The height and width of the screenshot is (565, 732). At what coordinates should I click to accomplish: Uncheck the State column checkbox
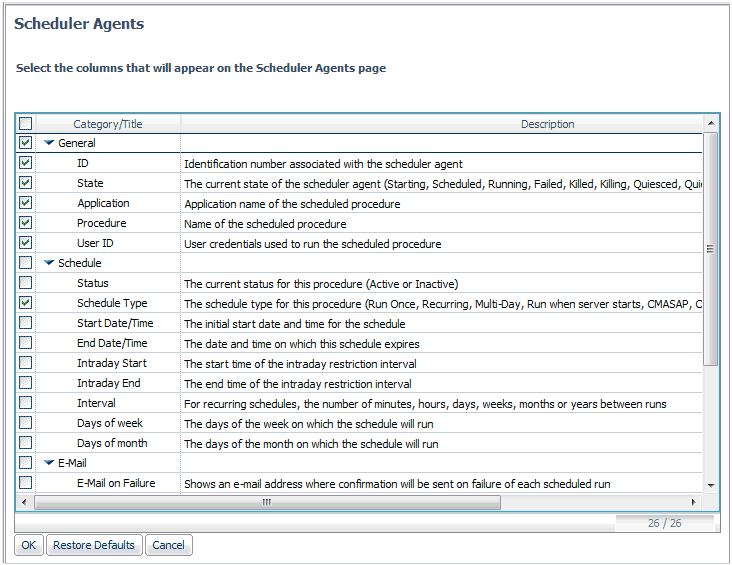click(x=25, y=183)
